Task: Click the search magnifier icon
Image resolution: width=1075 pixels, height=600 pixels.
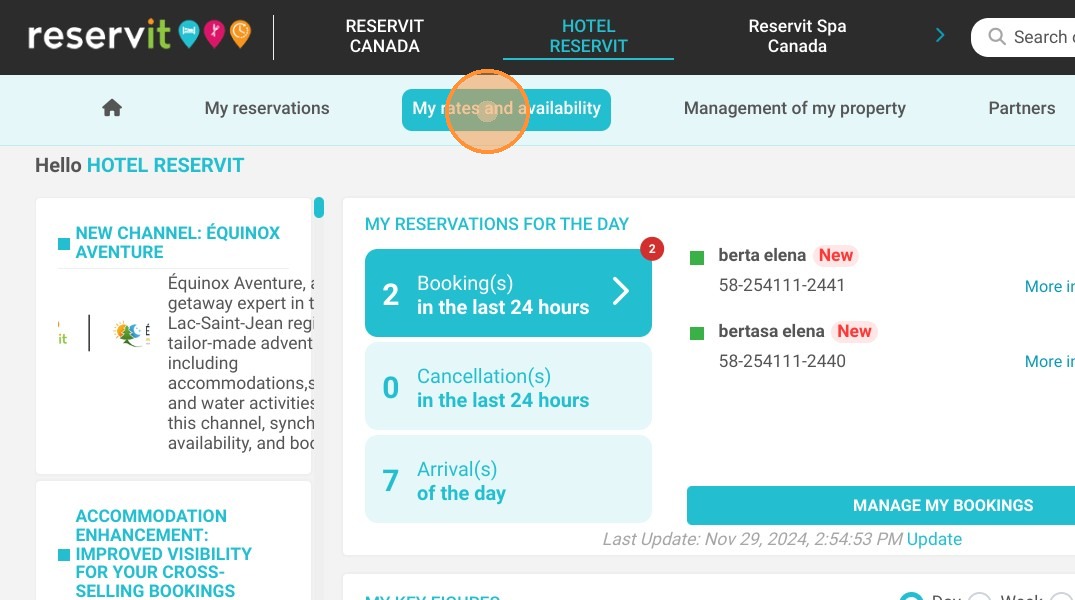Action: tap(997, 36)
